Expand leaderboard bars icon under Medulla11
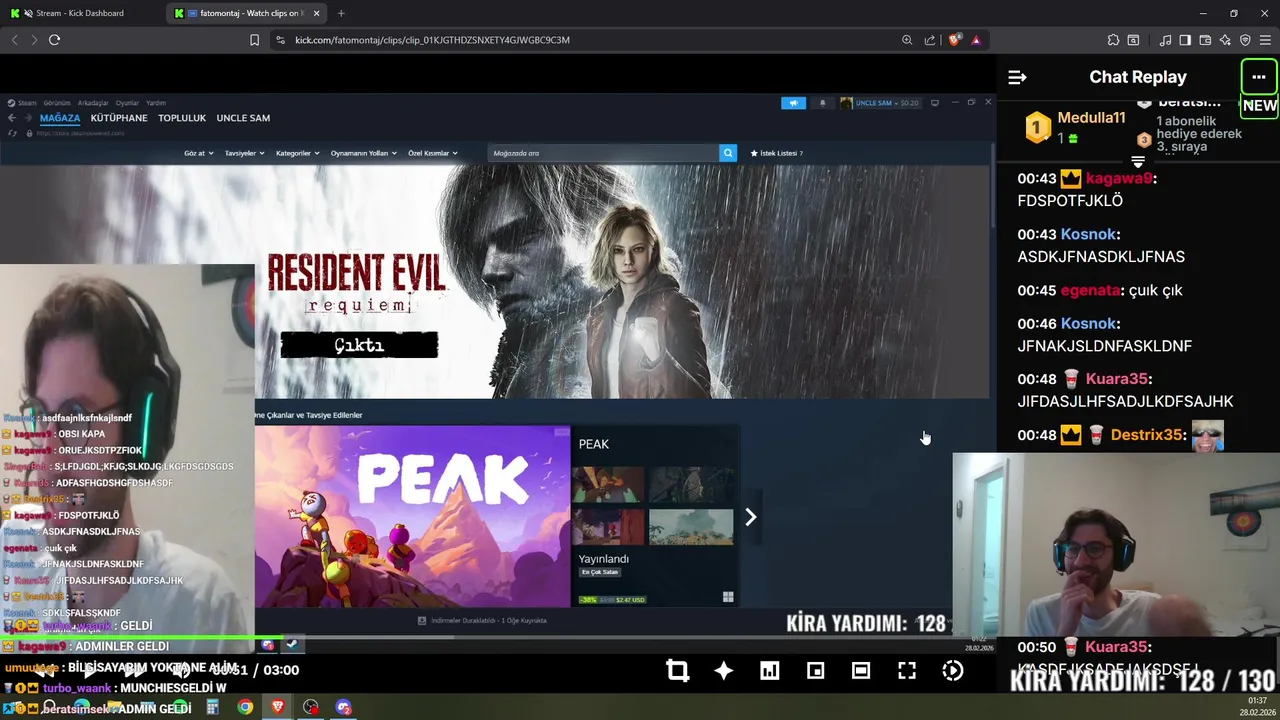This screenshot has height=720, width=1280. 1138,161
